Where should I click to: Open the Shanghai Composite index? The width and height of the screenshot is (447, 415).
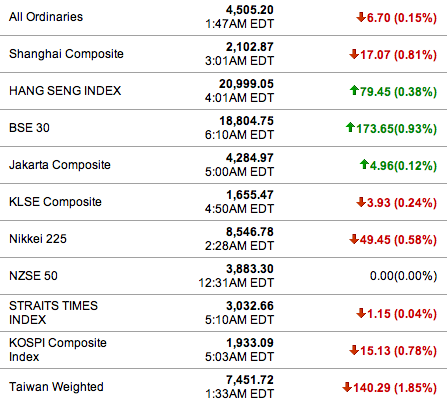click(x=66, y=54)
